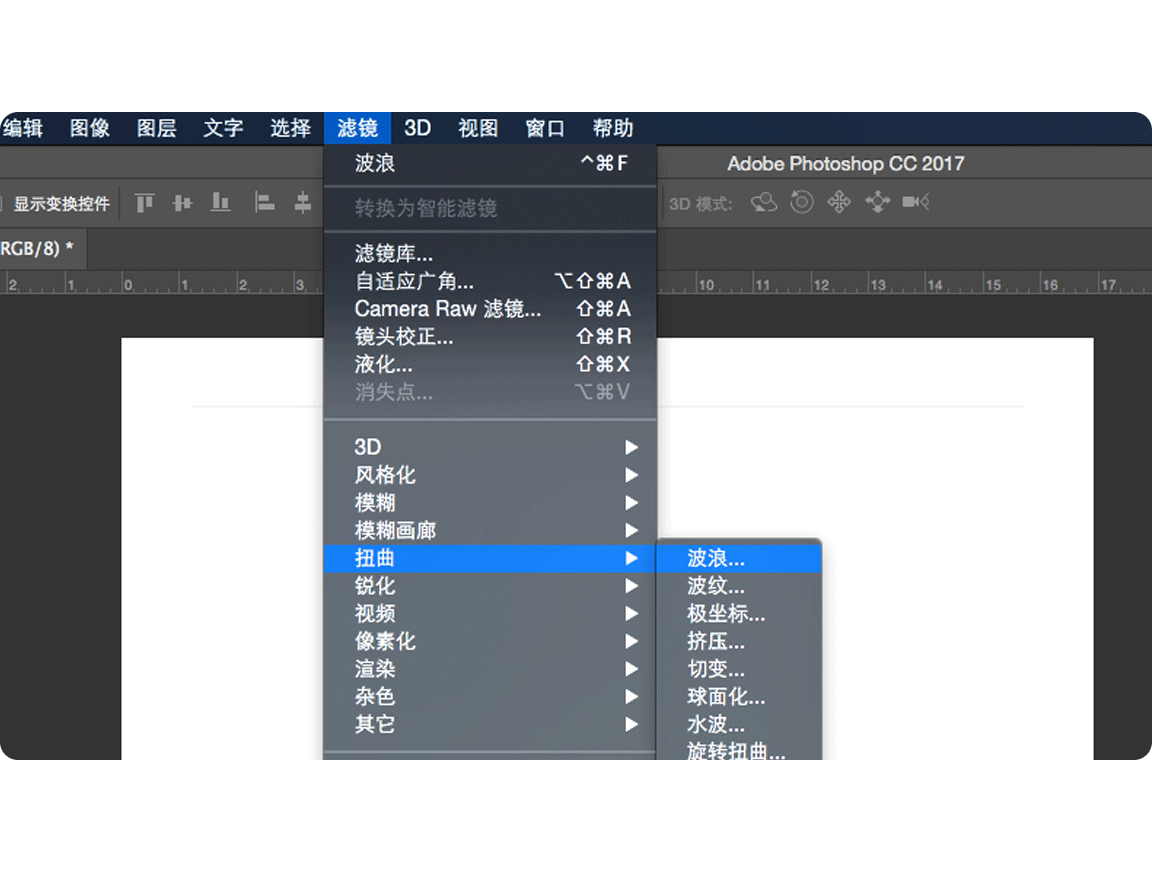Click the align vertical centers icon
The height and width of the screenshot is (872, 1152).
pos(182,202)
